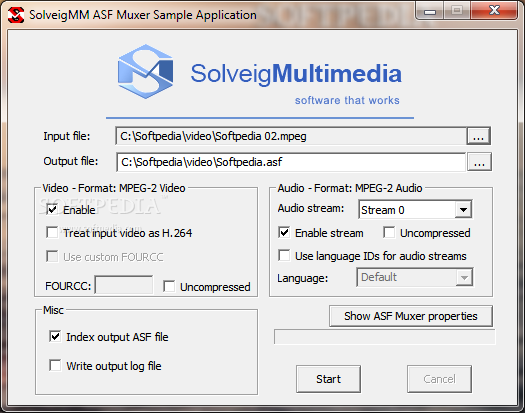Screen dimensions: 525x413
Task: Close the ASF Muxer window
Action: click(495, 11)
